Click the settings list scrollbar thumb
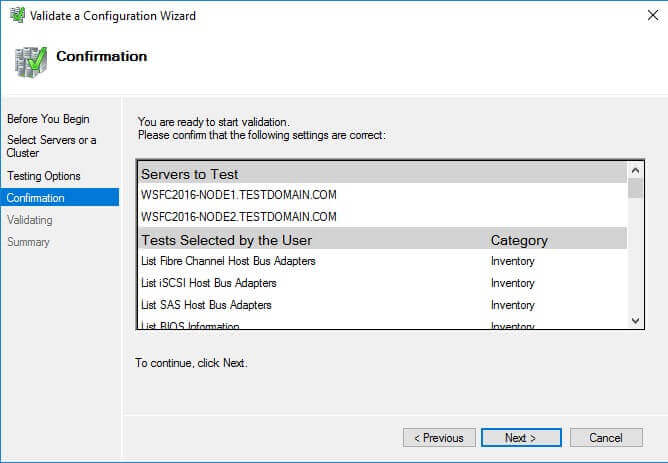 click(635, 189)
